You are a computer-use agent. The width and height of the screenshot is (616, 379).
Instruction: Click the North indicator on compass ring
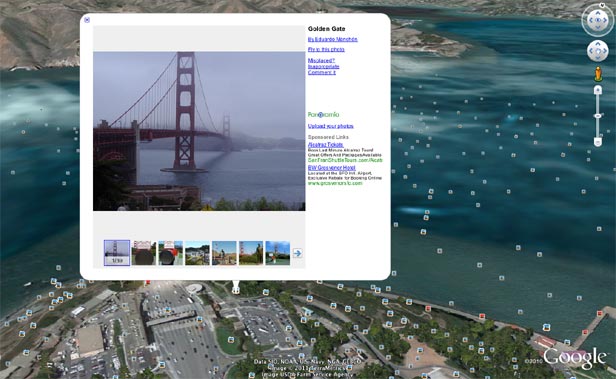coord(602,5)
